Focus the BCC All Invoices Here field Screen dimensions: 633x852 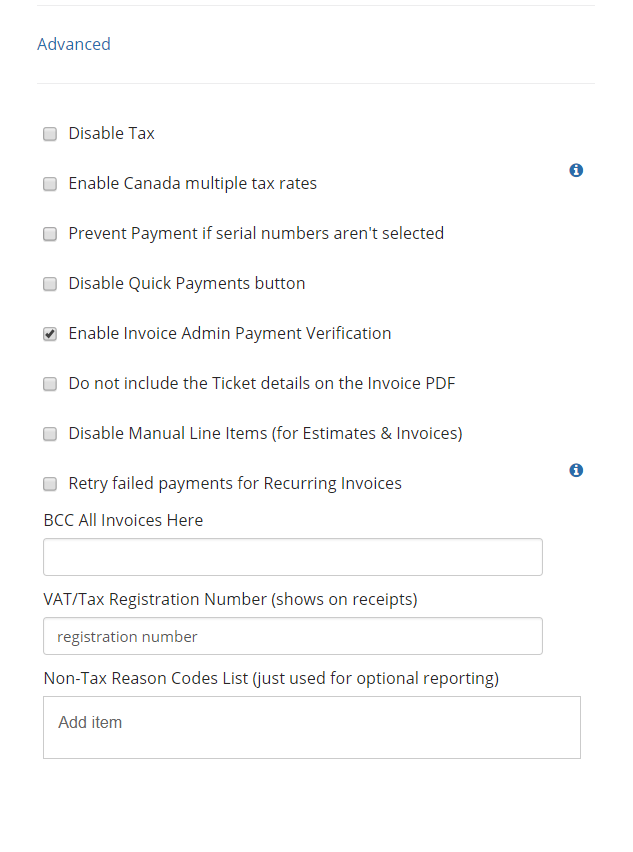point(293,557)
